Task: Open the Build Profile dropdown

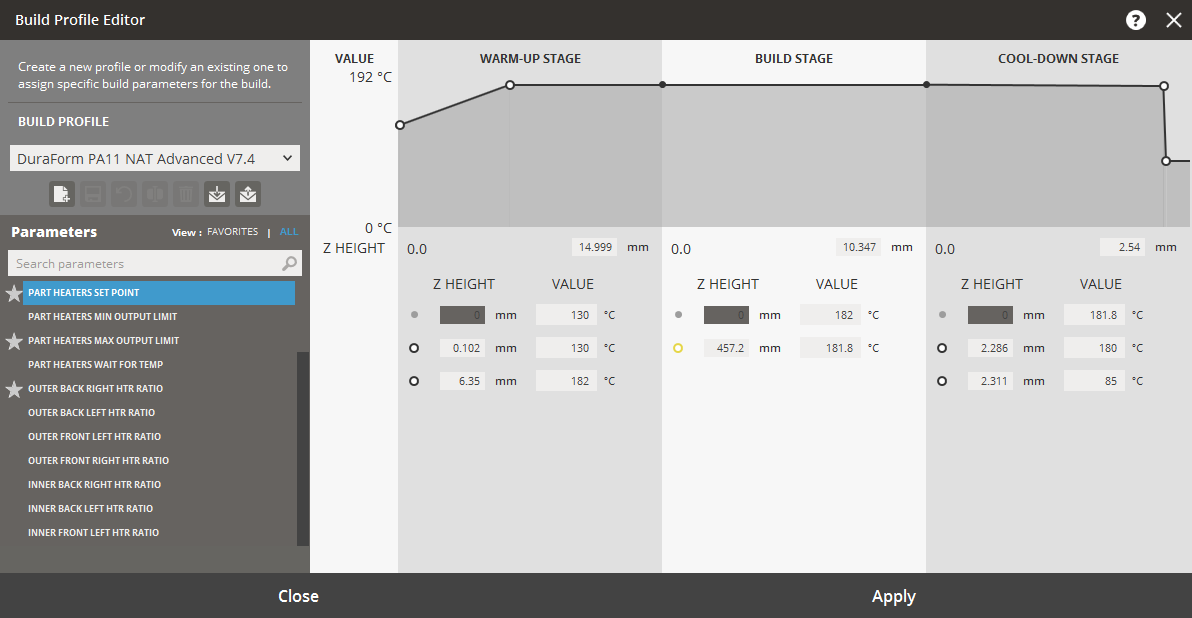Action: [x=155, y=158]
